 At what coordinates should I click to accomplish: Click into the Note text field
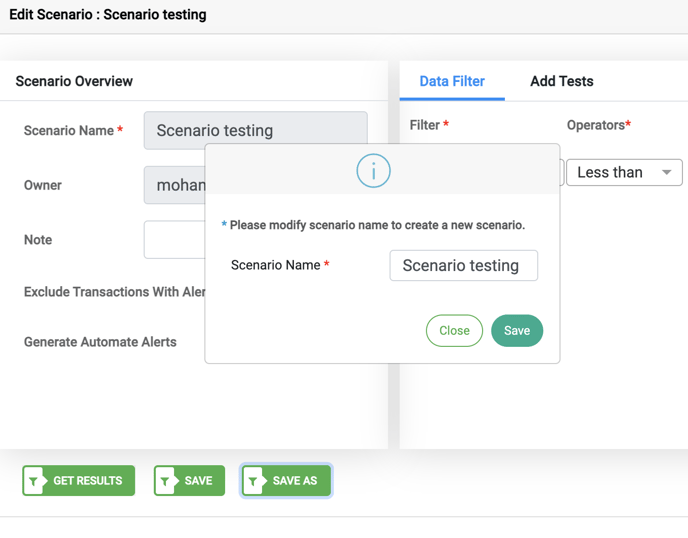(175, 240)
